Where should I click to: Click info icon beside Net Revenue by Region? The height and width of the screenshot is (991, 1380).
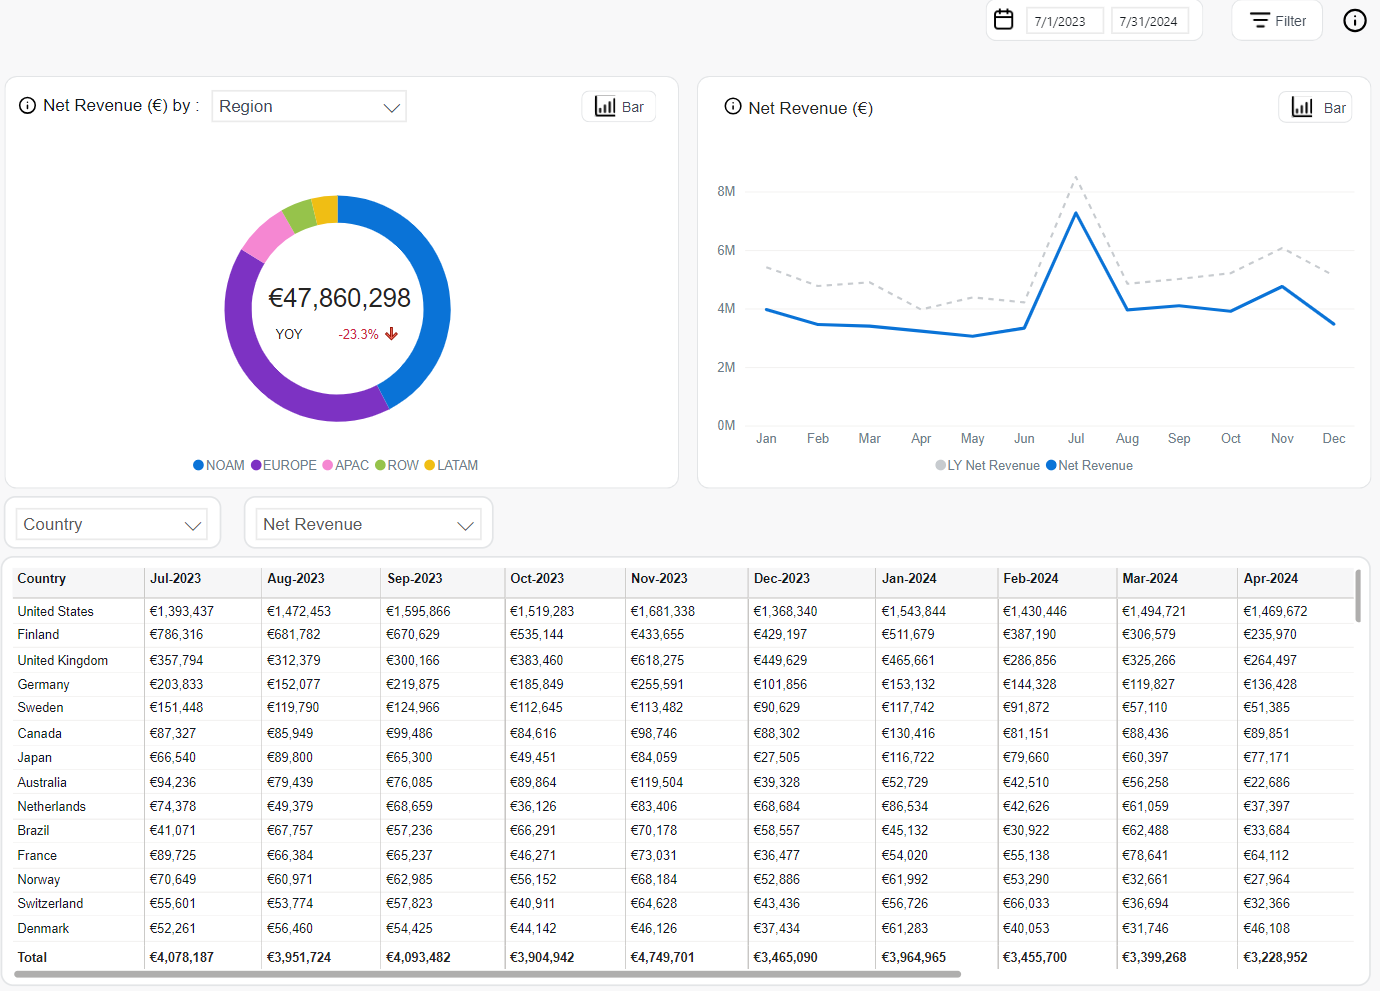(28, 105)
